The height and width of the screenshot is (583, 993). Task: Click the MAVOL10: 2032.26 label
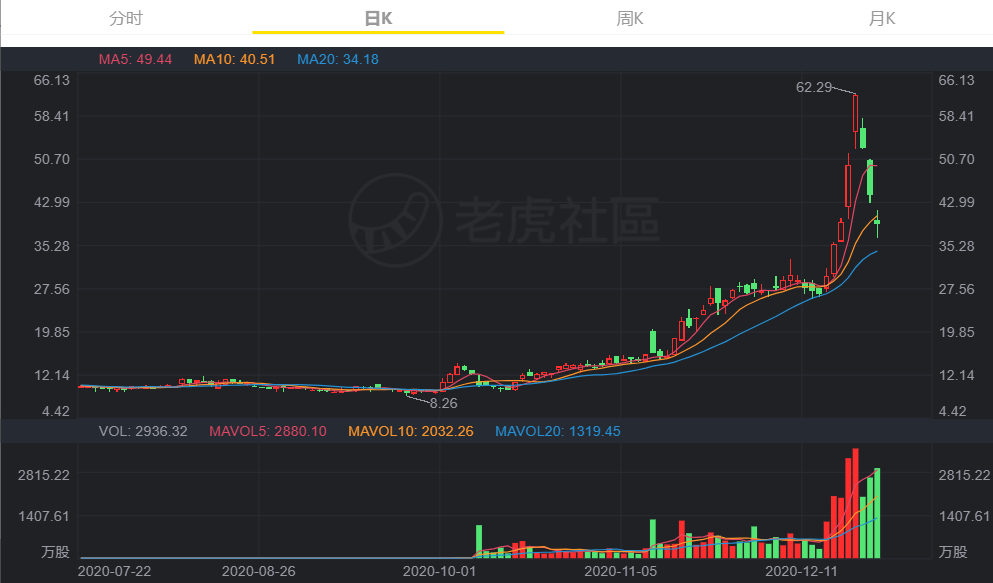410,431
